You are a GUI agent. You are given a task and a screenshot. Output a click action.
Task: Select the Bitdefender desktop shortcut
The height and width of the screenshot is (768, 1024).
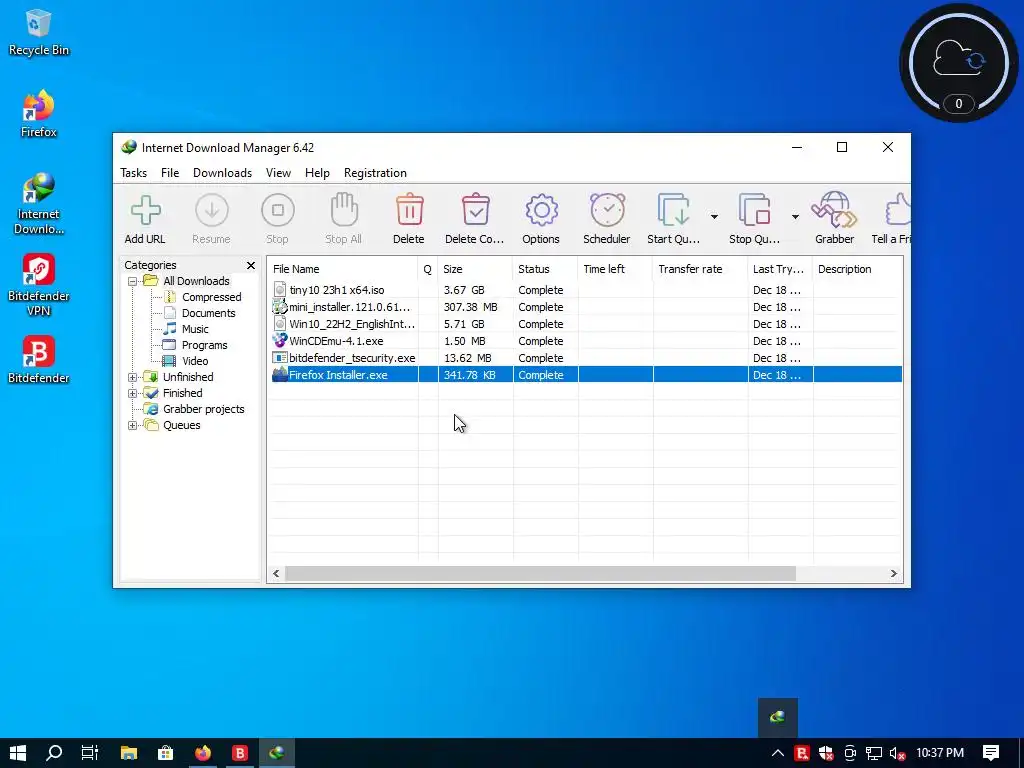click(39, 360)
